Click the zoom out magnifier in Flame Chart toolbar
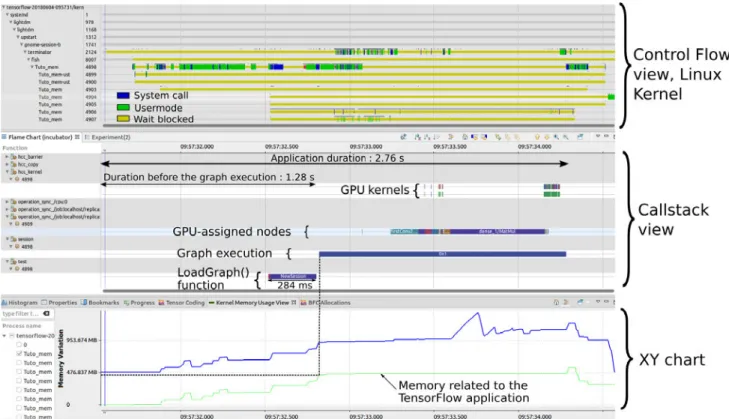The height and width of the screenshot is (419, 729). 566,137
